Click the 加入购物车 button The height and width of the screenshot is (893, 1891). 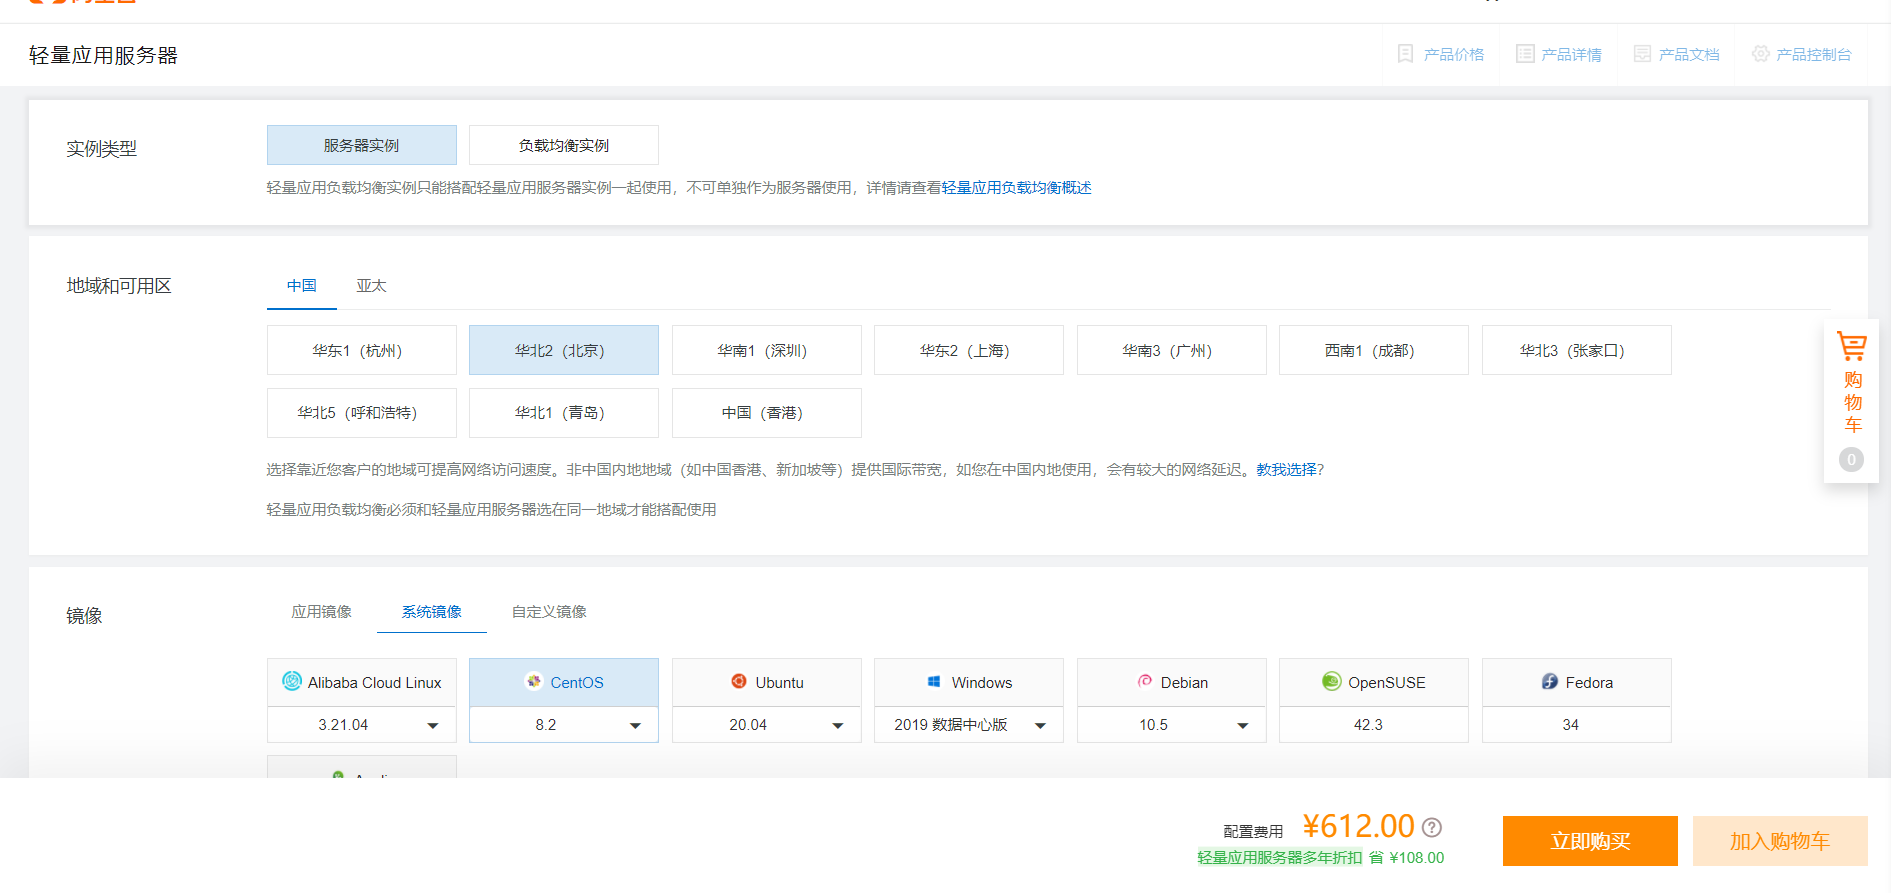[1780, 841]
